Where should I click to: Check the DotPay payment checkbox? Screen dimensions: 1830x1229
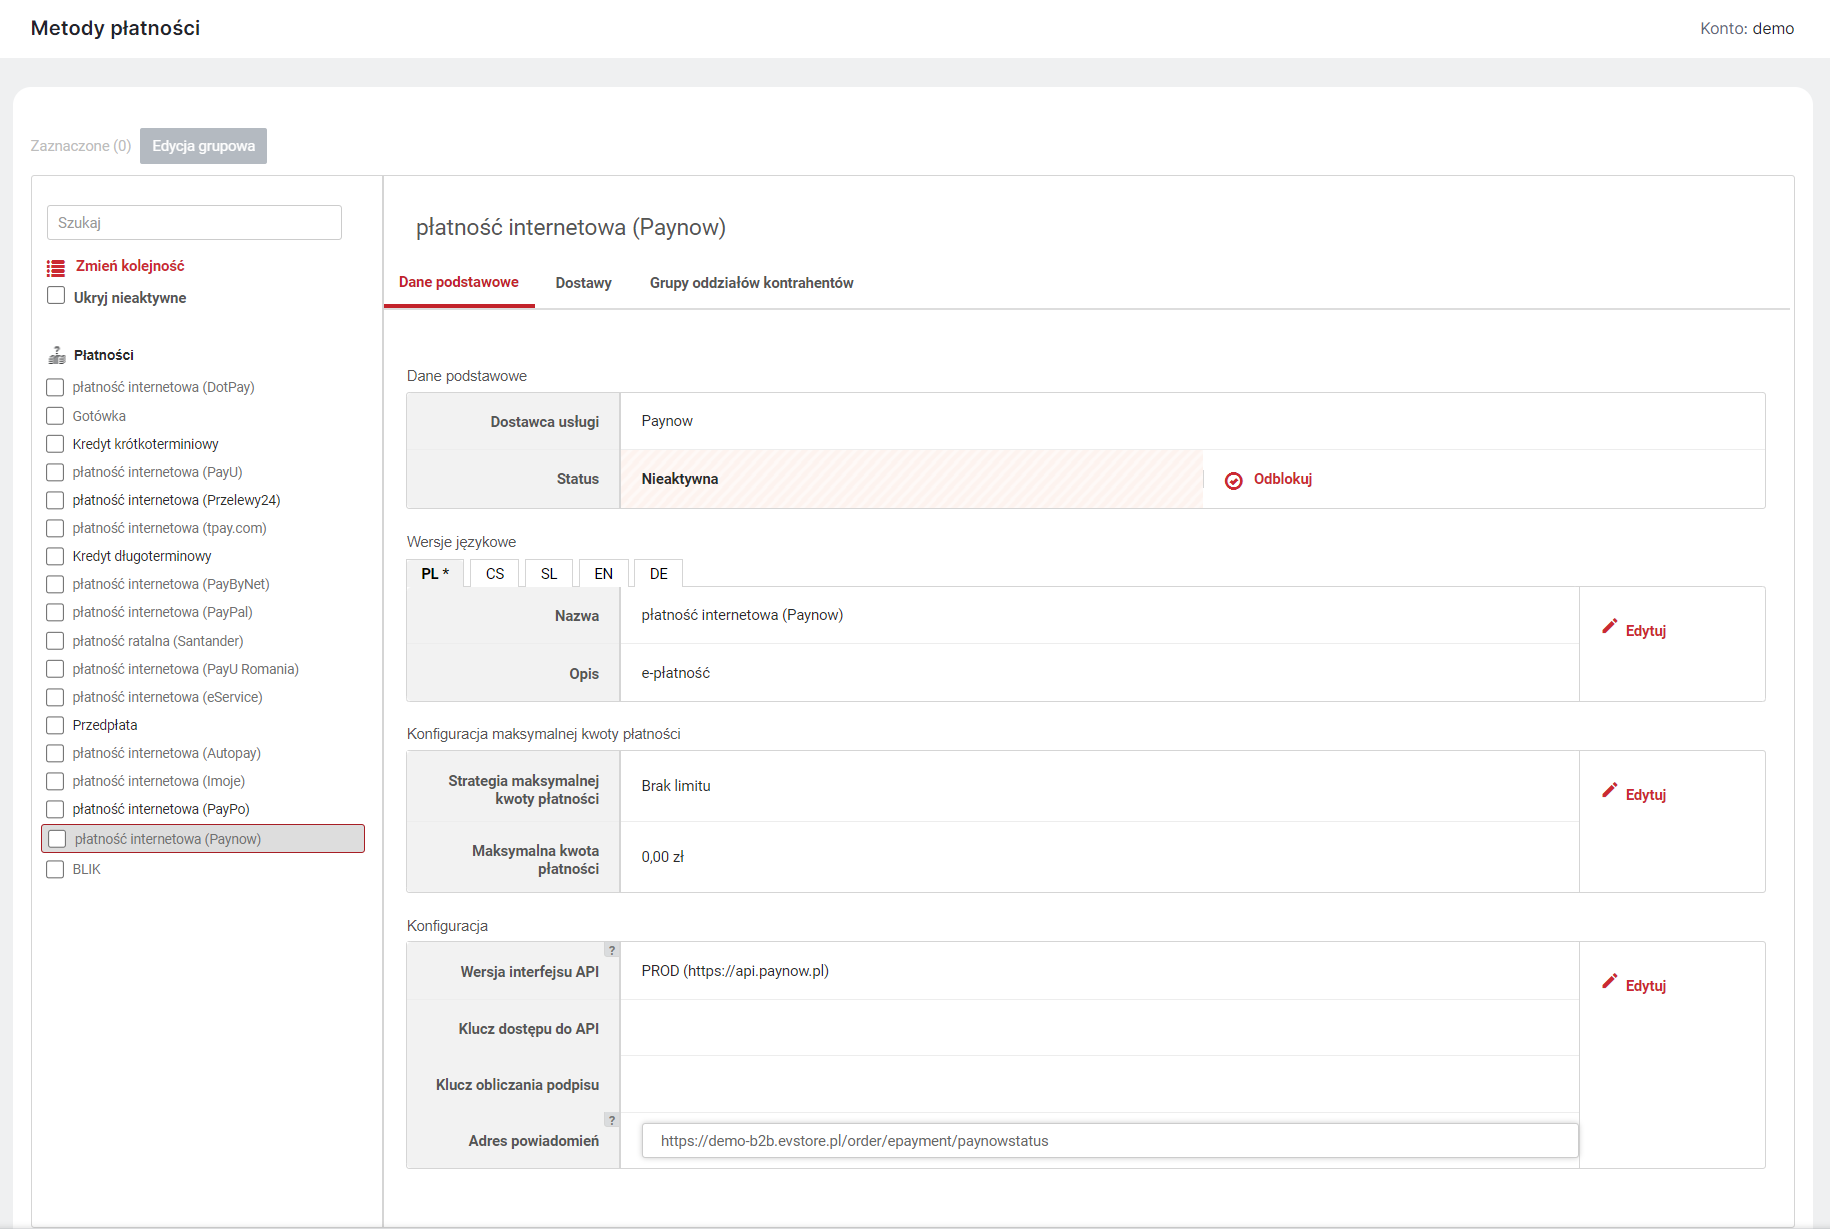[55, 387]
